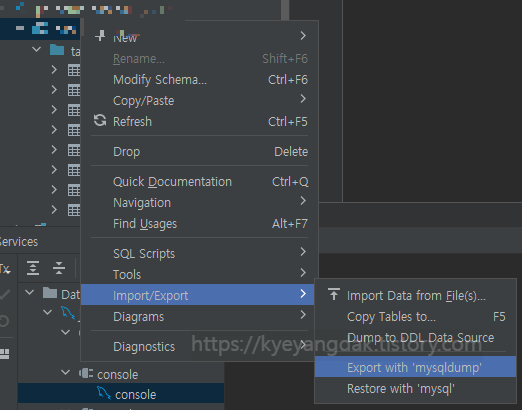The height and width of the screenshot is (410, 522).
Task: Select Find Usages menu entry
Action: (199, 224)
